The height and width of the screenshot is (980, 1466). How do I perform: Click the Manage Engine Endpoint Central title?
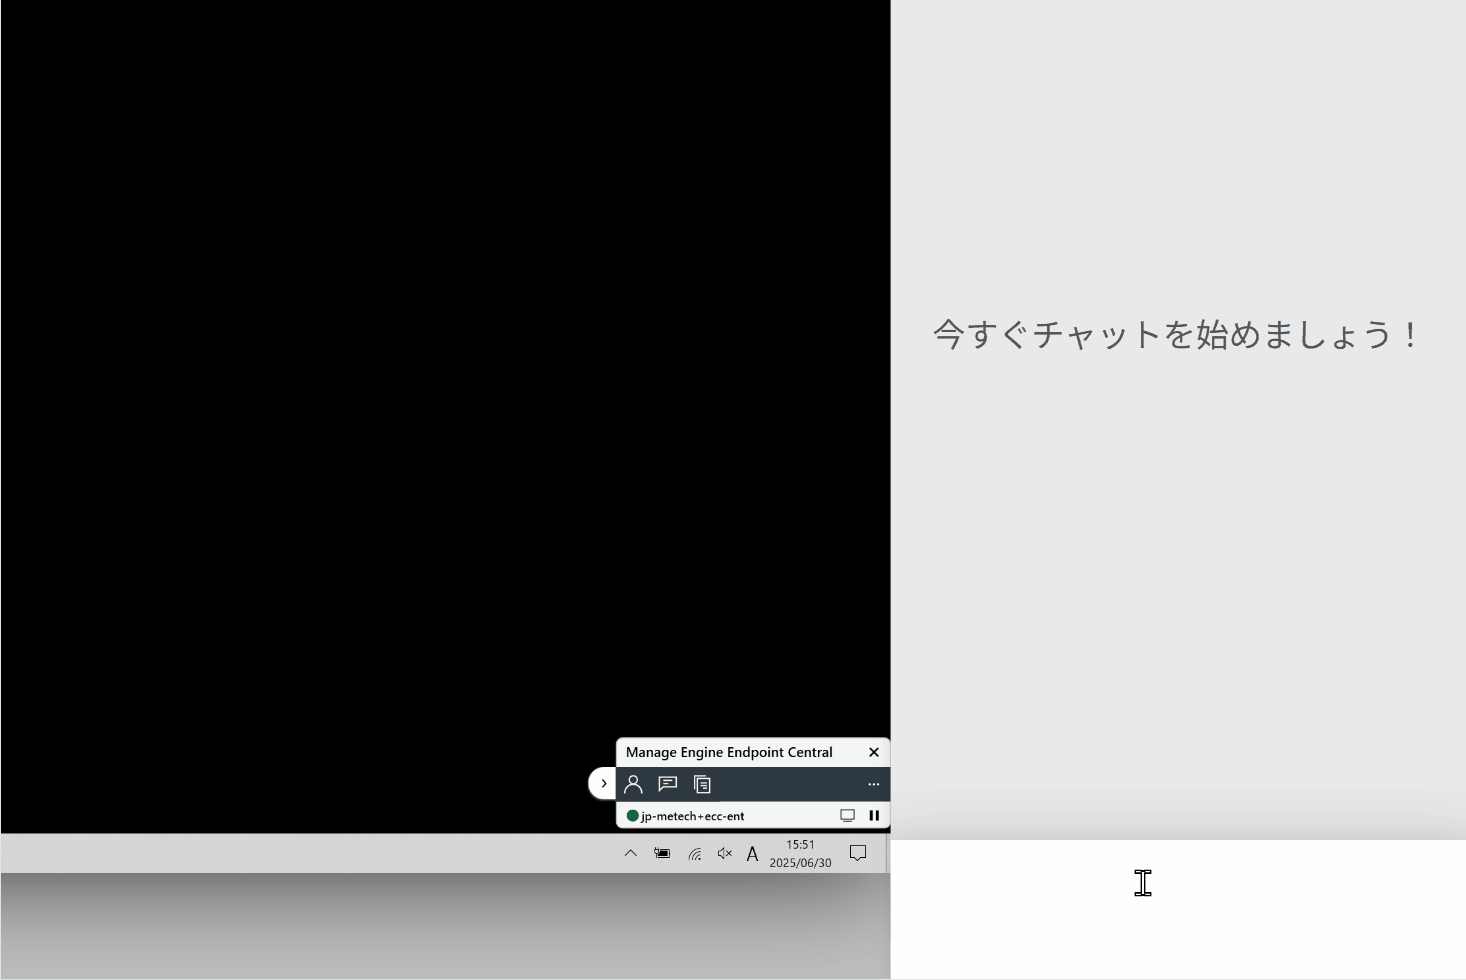pyautogui.click(x=729, y=752)
